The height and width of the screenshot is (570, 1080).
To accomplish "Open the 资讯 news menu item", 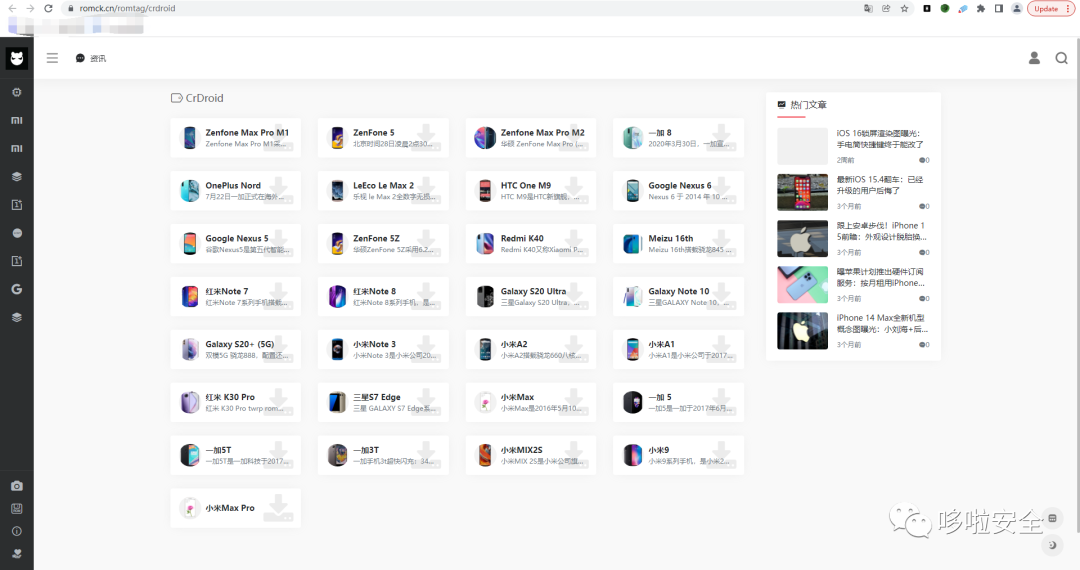I will pyautogui.click(x=91, y=59).
